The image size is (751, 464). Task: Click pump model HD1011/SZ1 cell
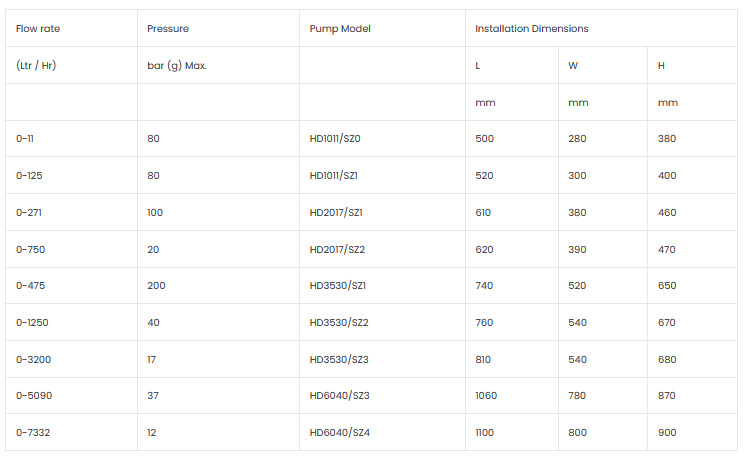coord(334,176)
